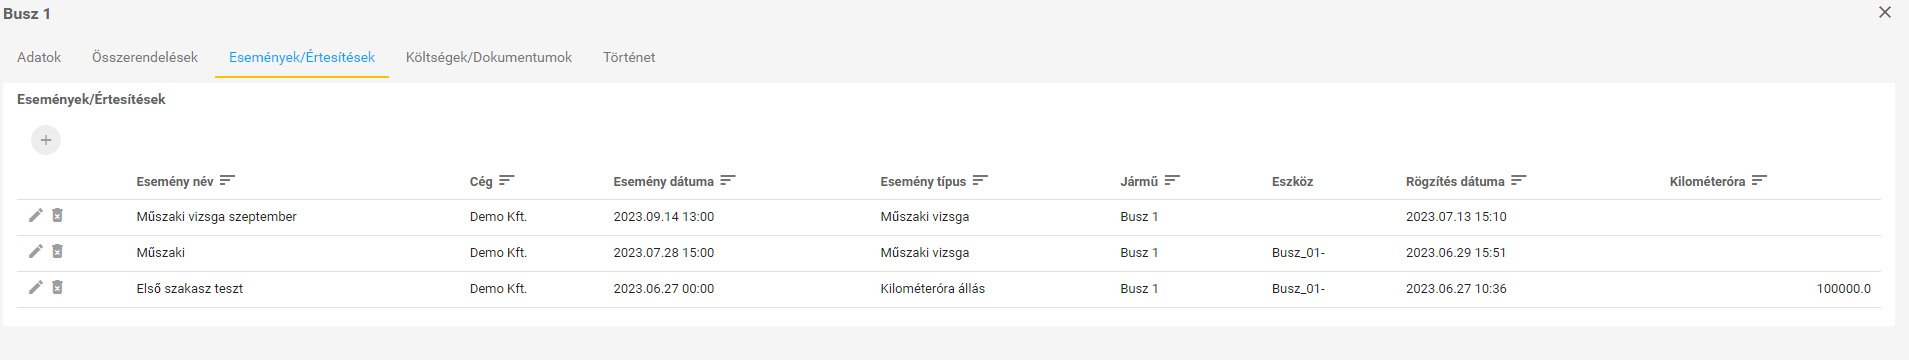Edit the Első szakasz teszt event
The image size is (1909, 360).
(36, 288)
